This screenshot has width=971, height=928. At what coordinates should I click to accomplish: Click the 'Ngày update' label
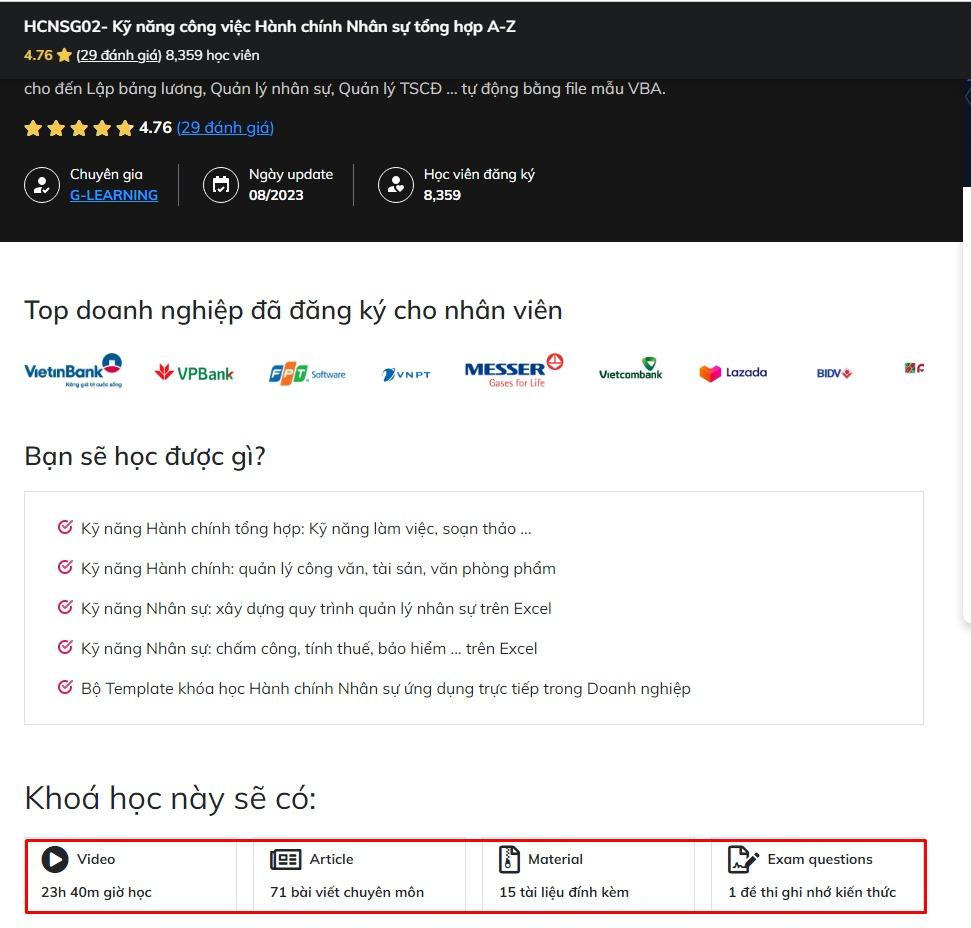(x=291, y=175)
